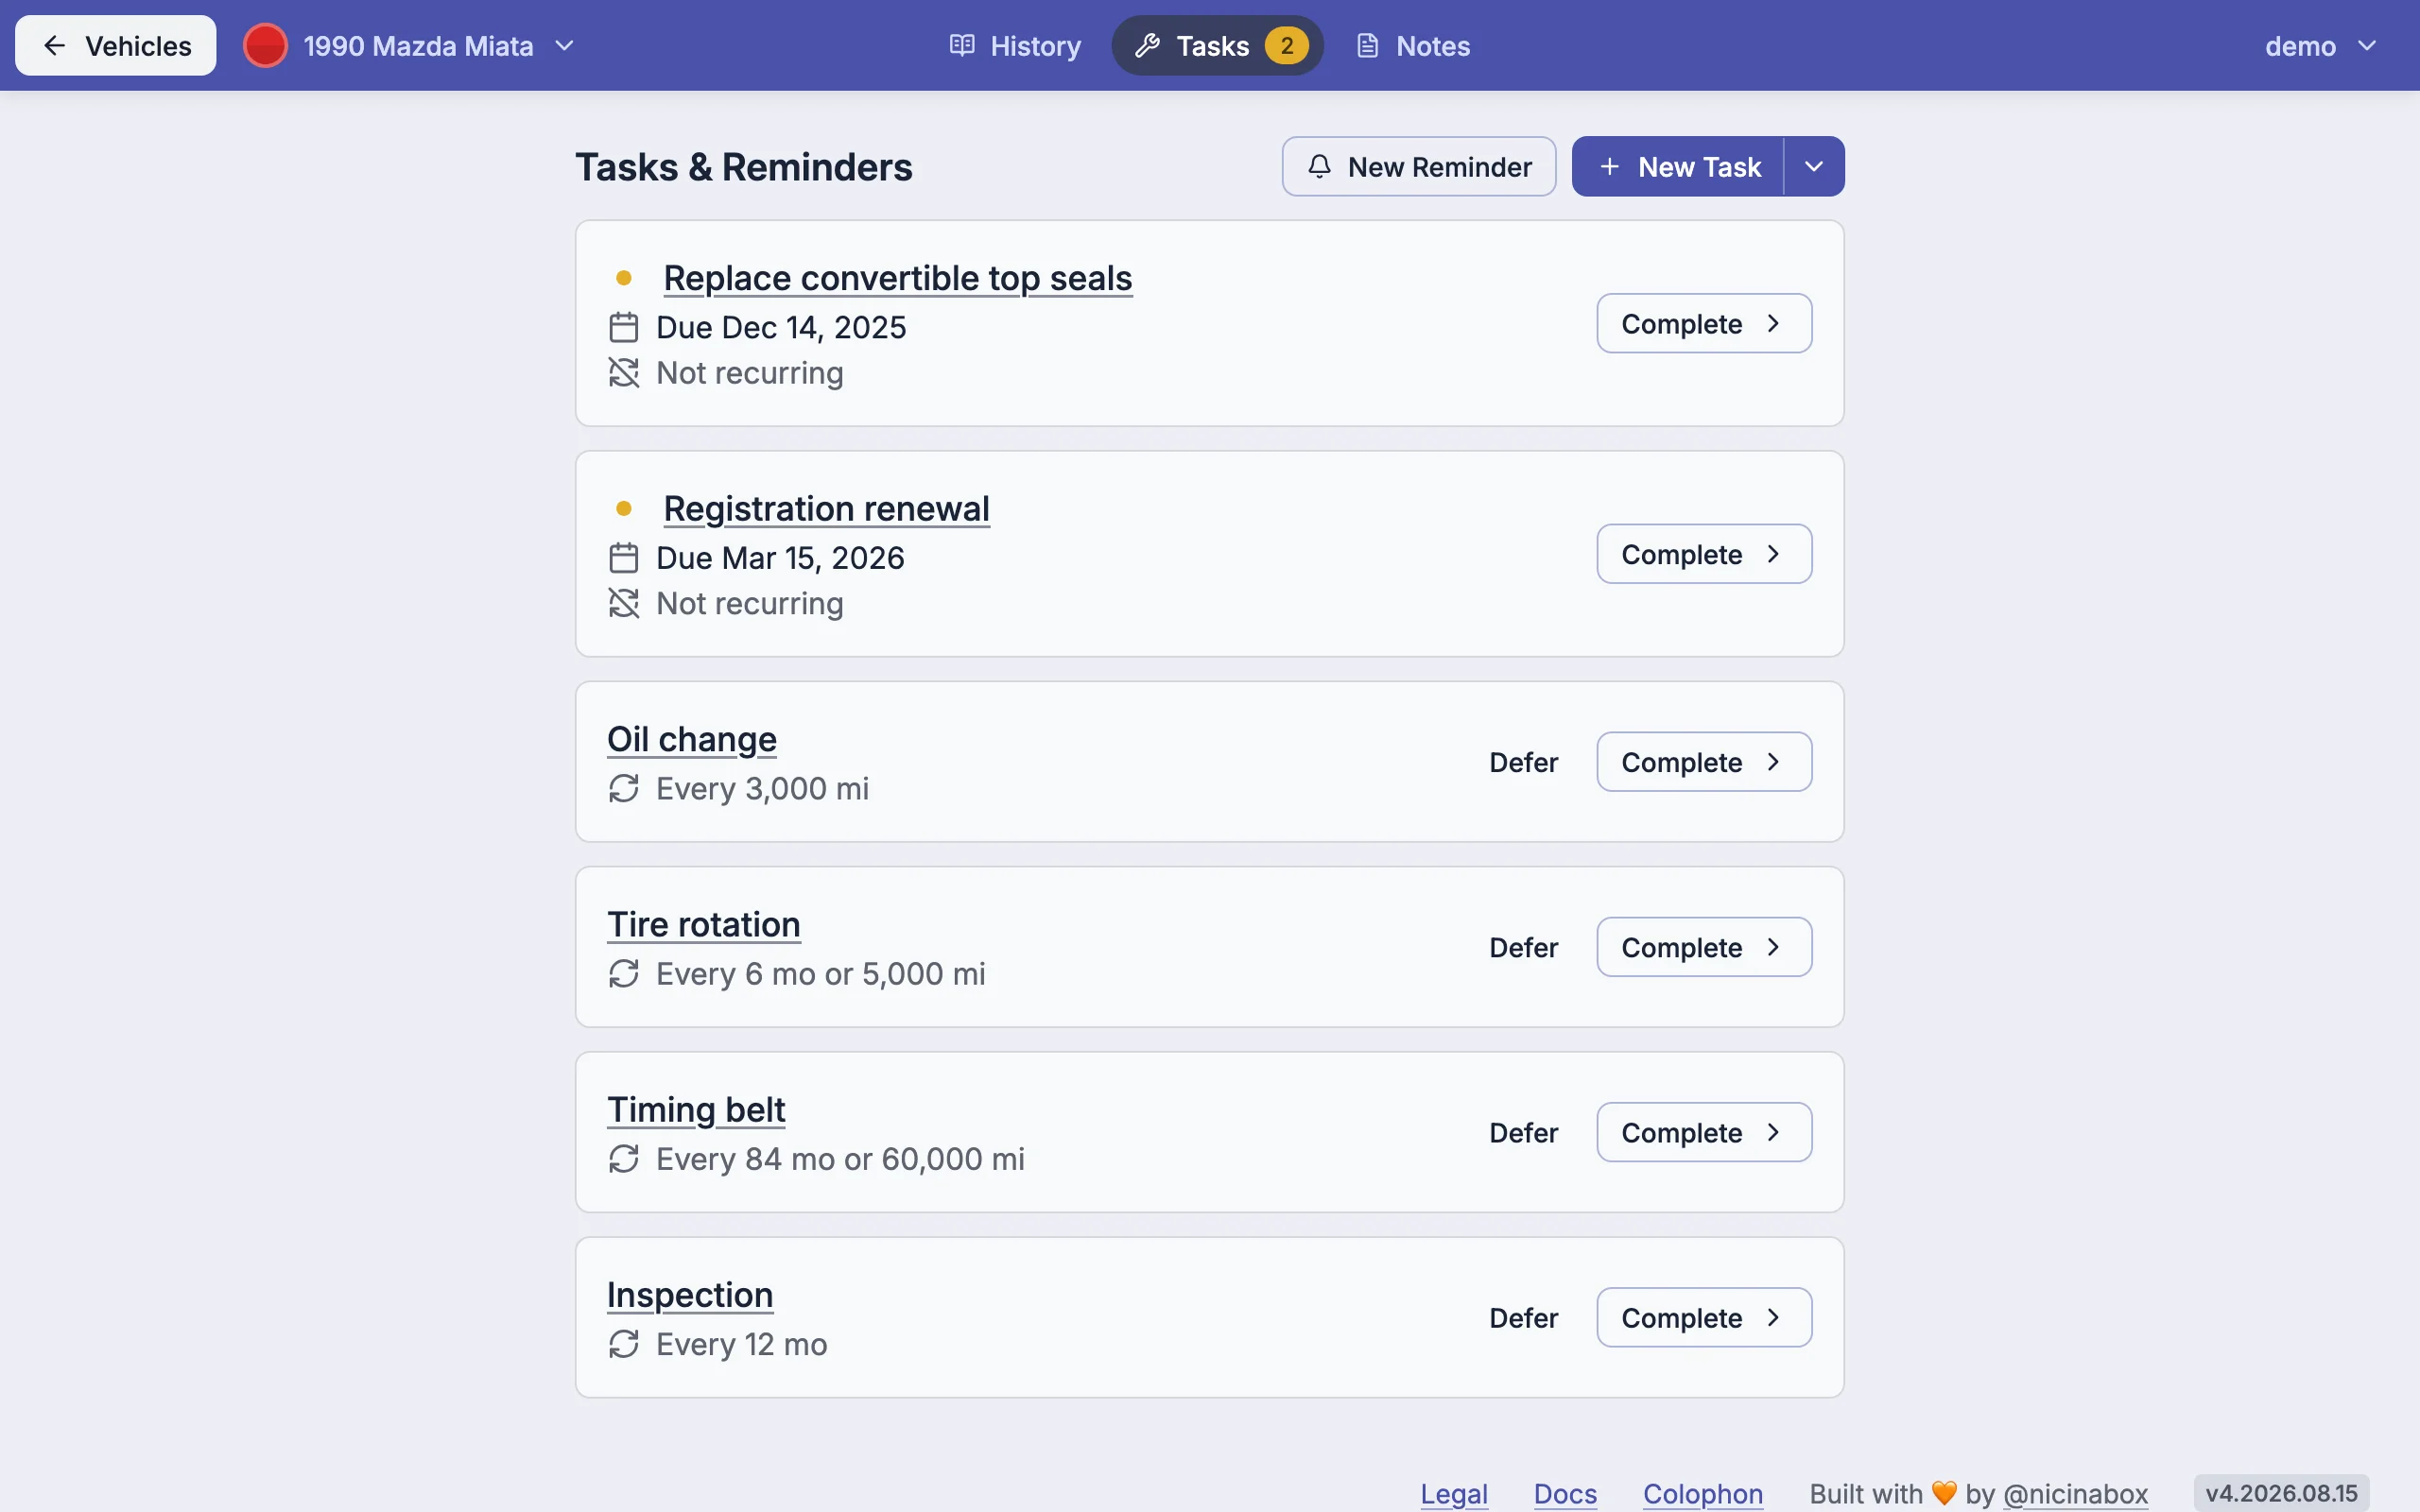
Task: Click calendar icon next to Due Dec 14, 2025
Action: click(623, 327)
